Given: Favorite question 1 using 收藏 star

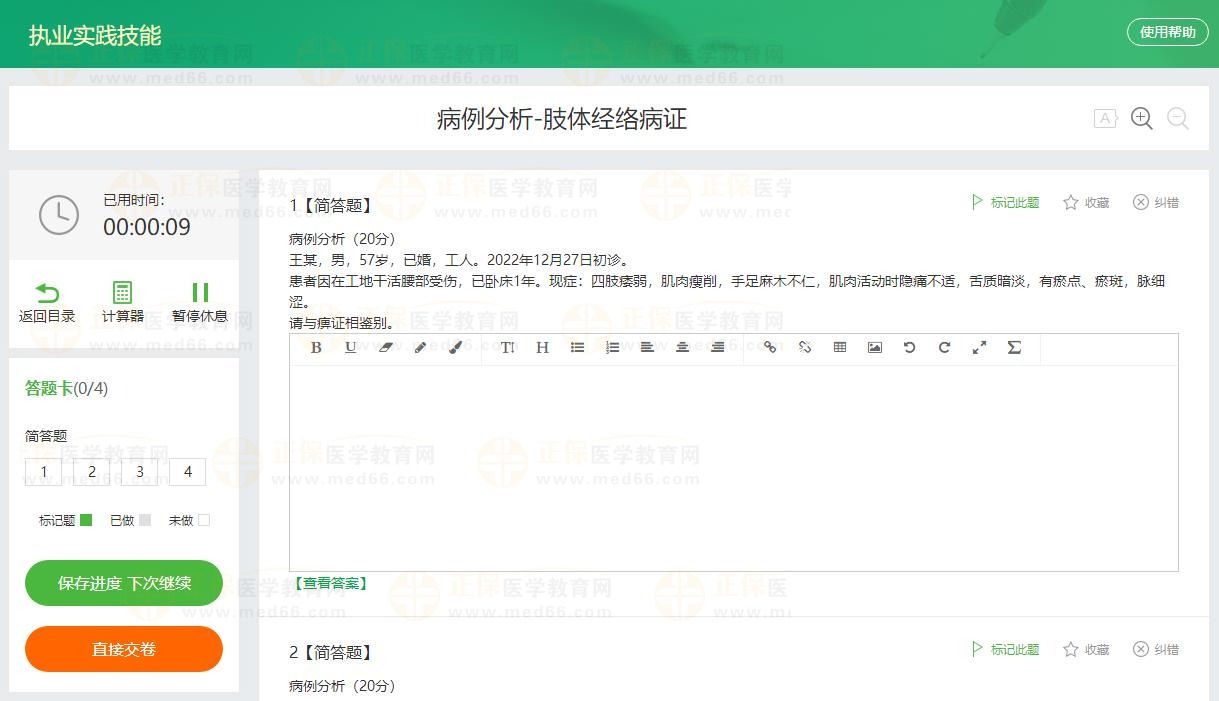Looking at the screenshot, I should pyautogui.click(x=1086, y=203).
